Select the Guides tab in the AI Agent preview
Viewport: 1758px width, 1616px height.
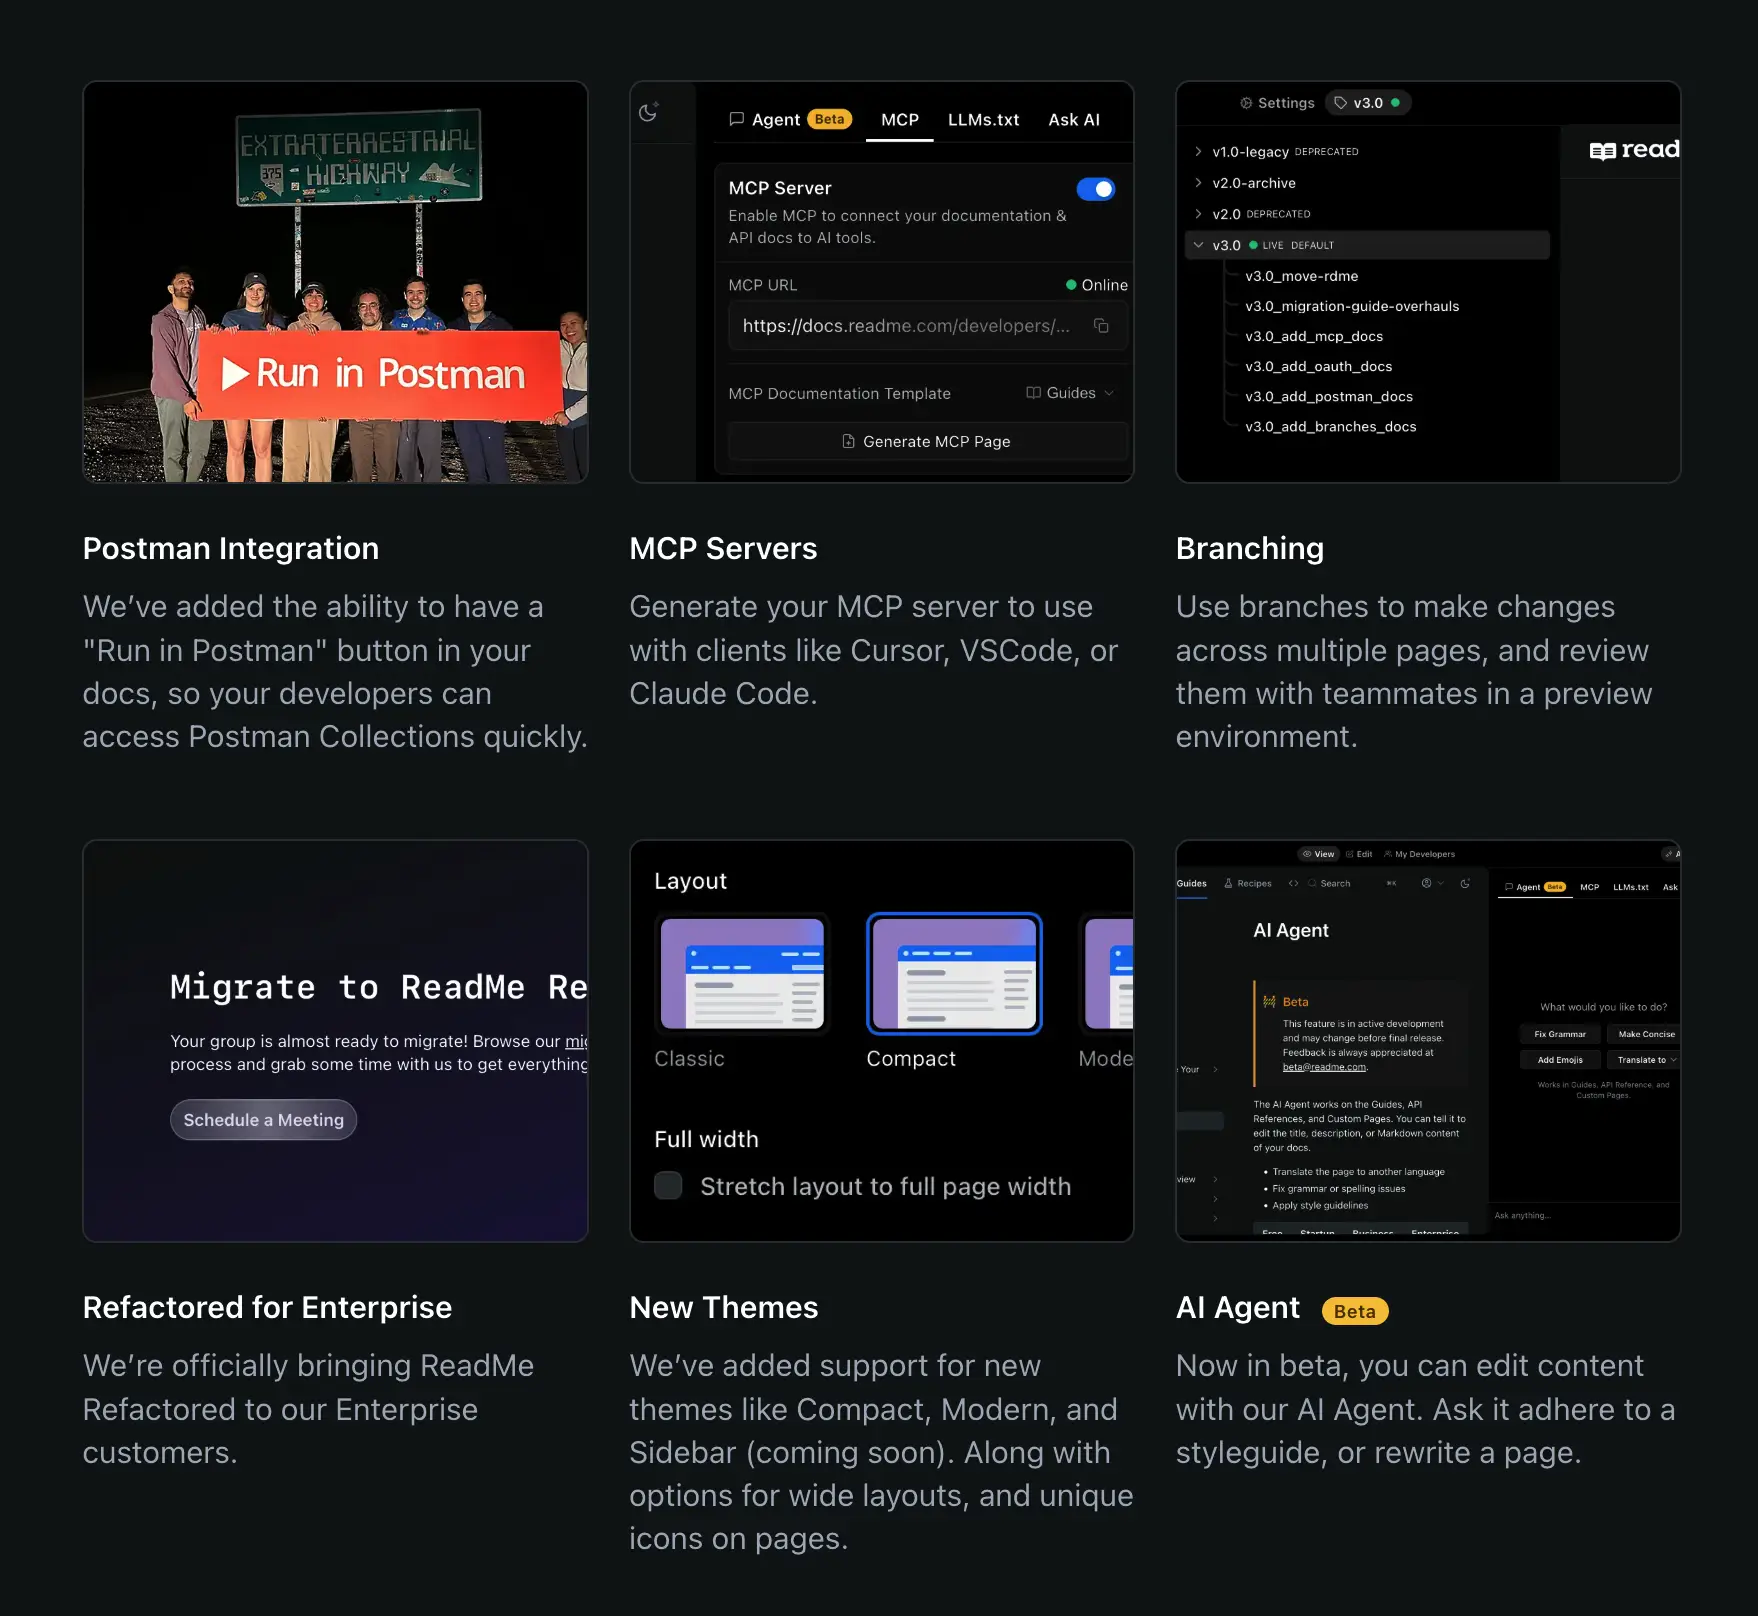[x=1191, y=884]
